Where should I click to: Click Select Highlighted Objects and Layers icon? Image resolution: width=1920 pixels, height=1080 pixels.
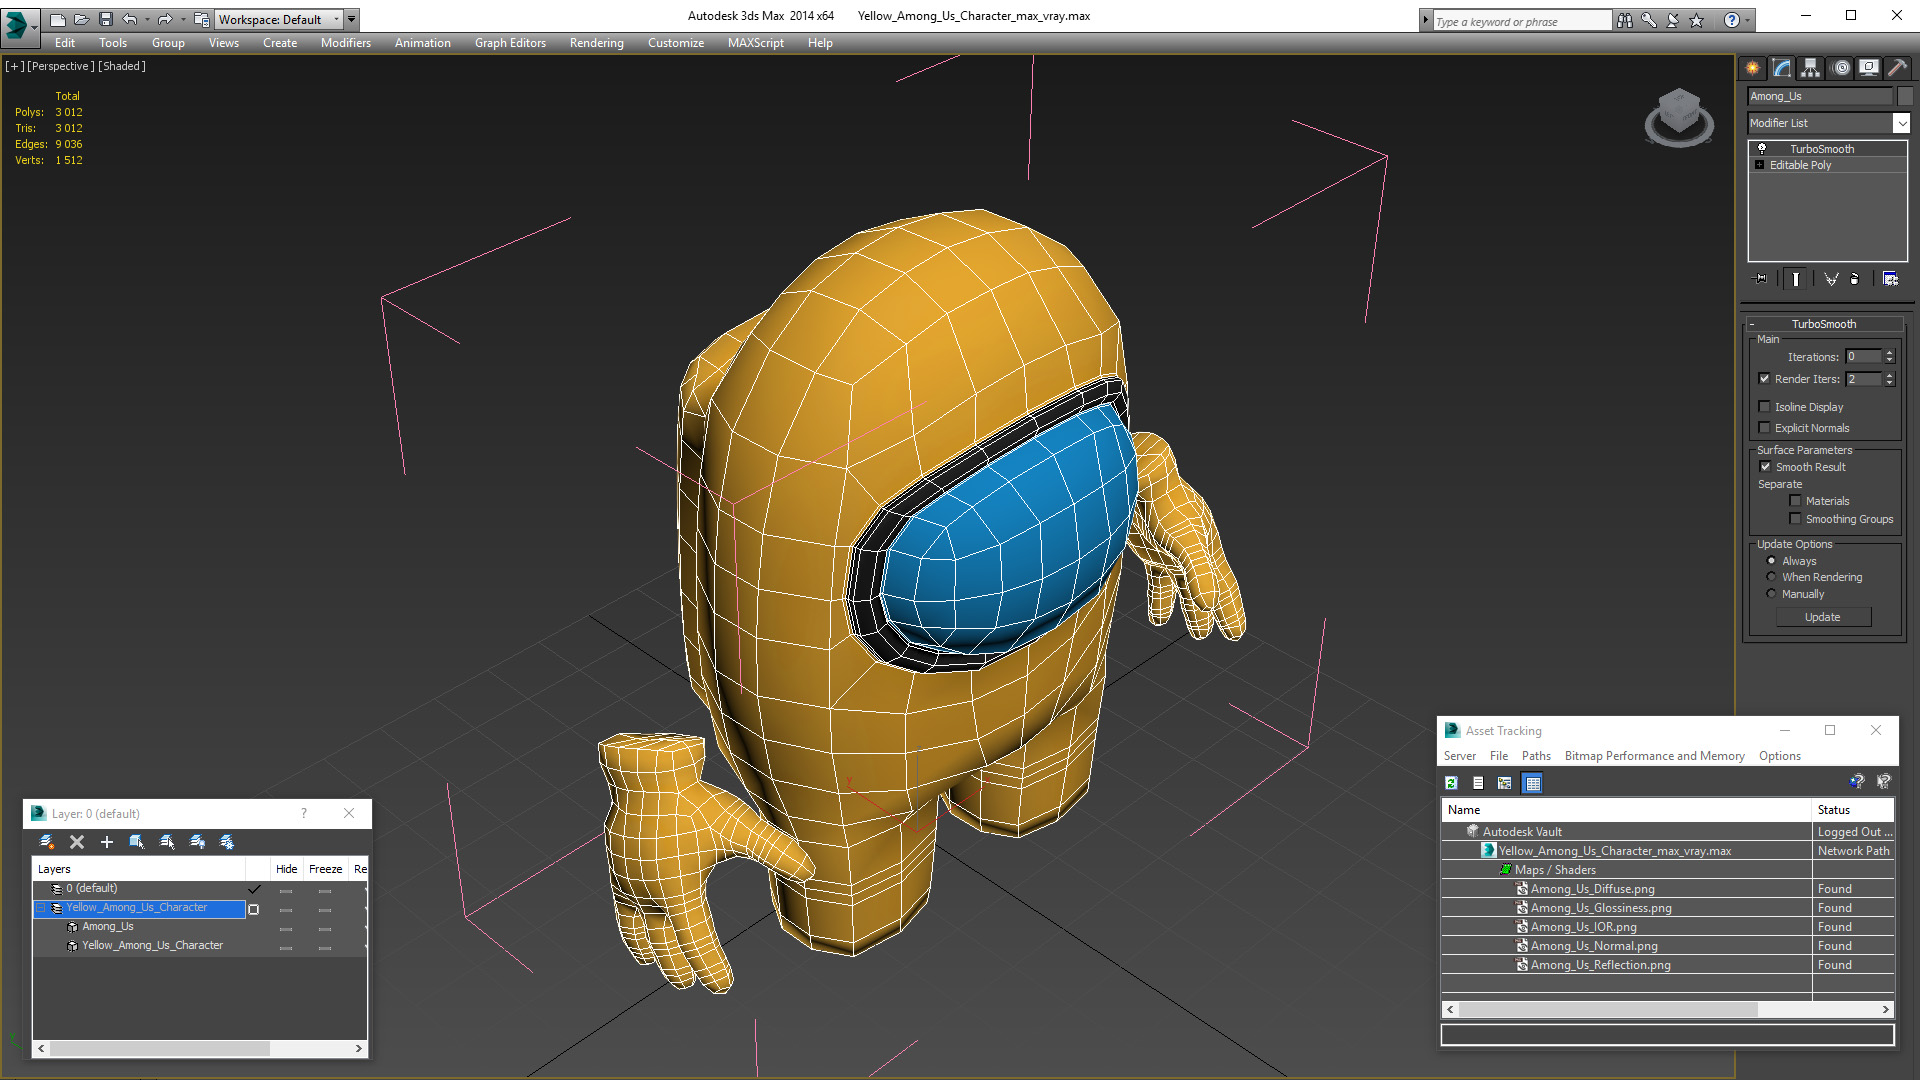pos(137,842)
